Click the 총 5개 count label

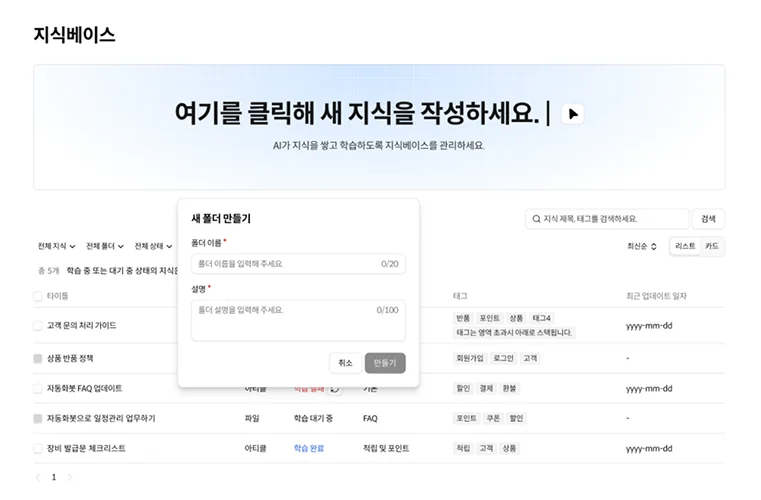tap(49, 271)
